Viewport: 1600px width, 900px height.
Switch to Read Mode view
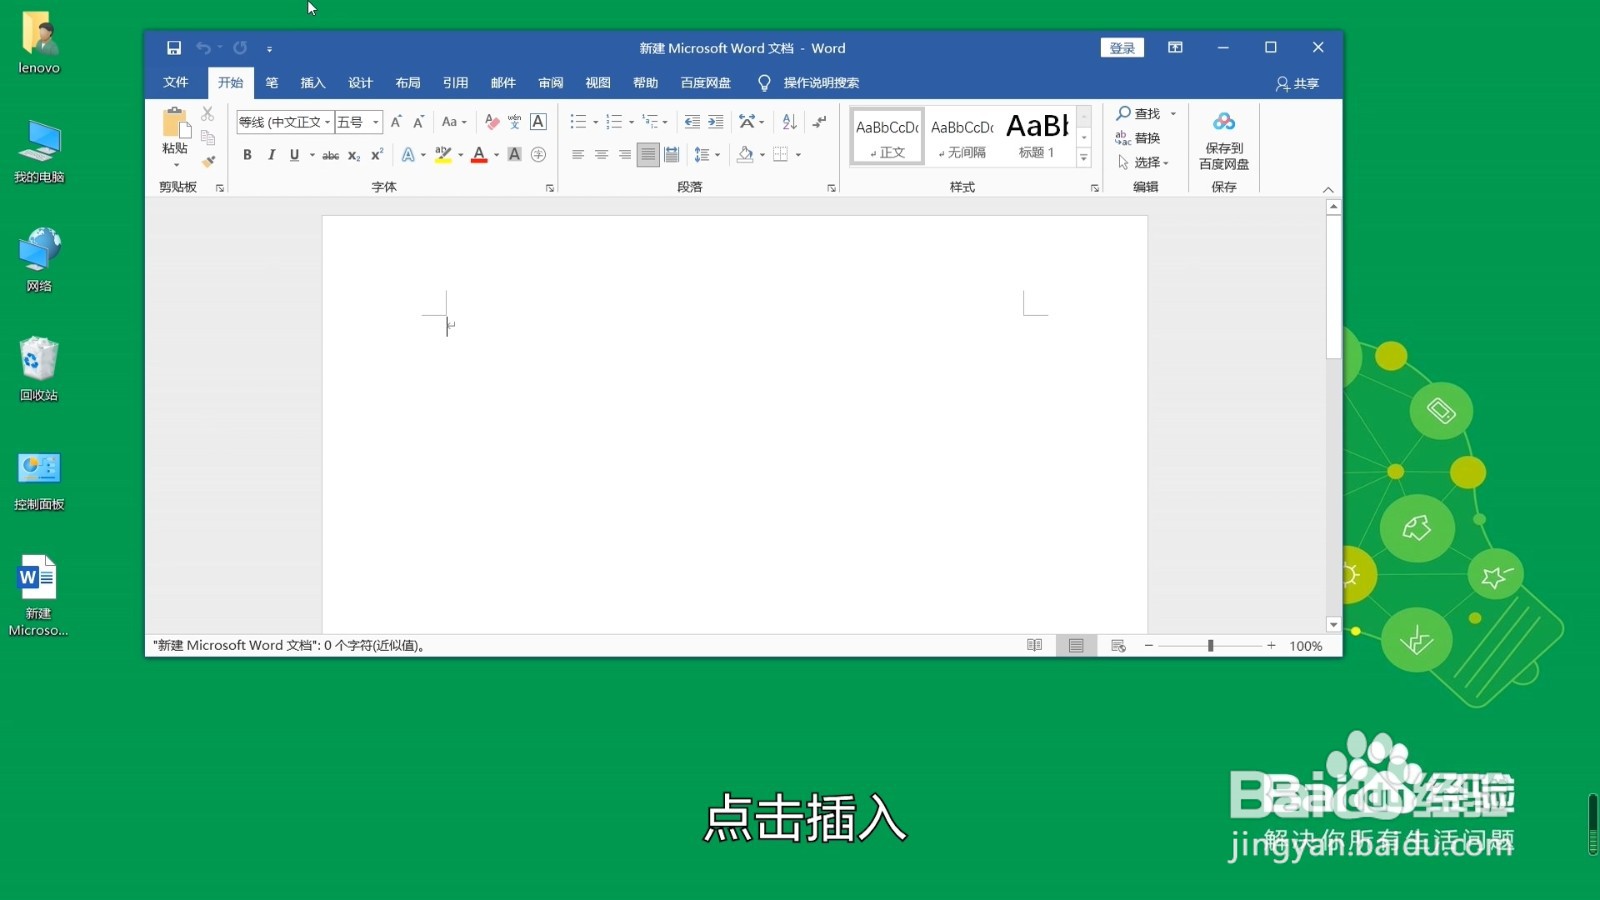pos(1035,646)
